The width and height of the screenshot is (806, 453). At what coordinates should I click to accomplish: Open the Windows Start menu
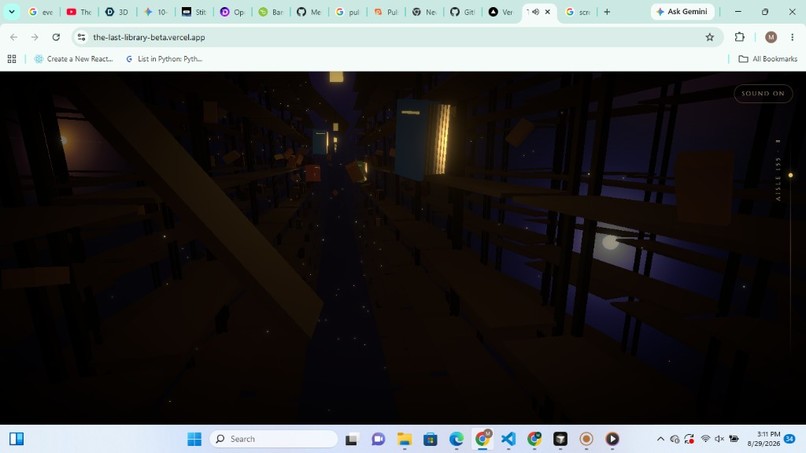(194, 439)
